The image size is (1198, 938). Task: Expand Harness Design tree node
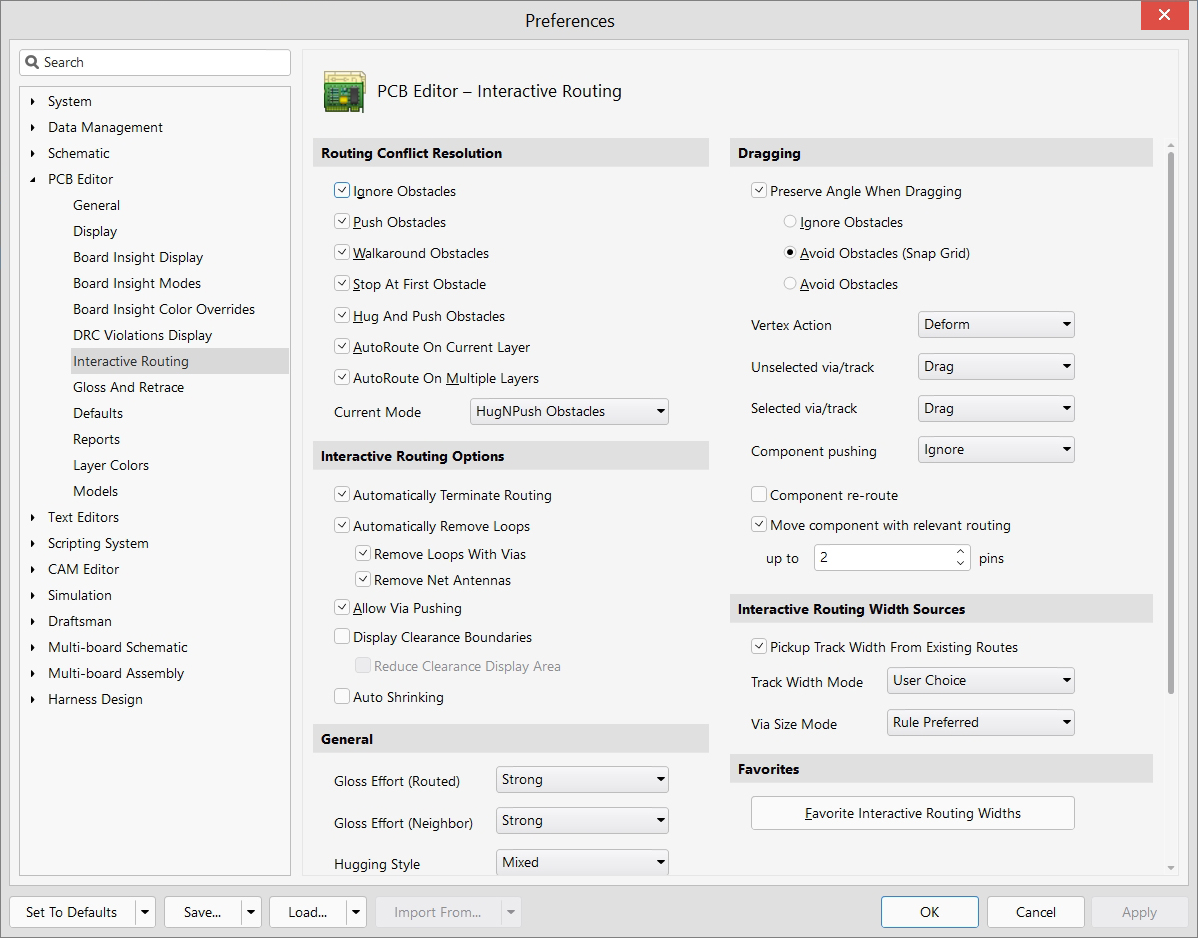(32, 699)
